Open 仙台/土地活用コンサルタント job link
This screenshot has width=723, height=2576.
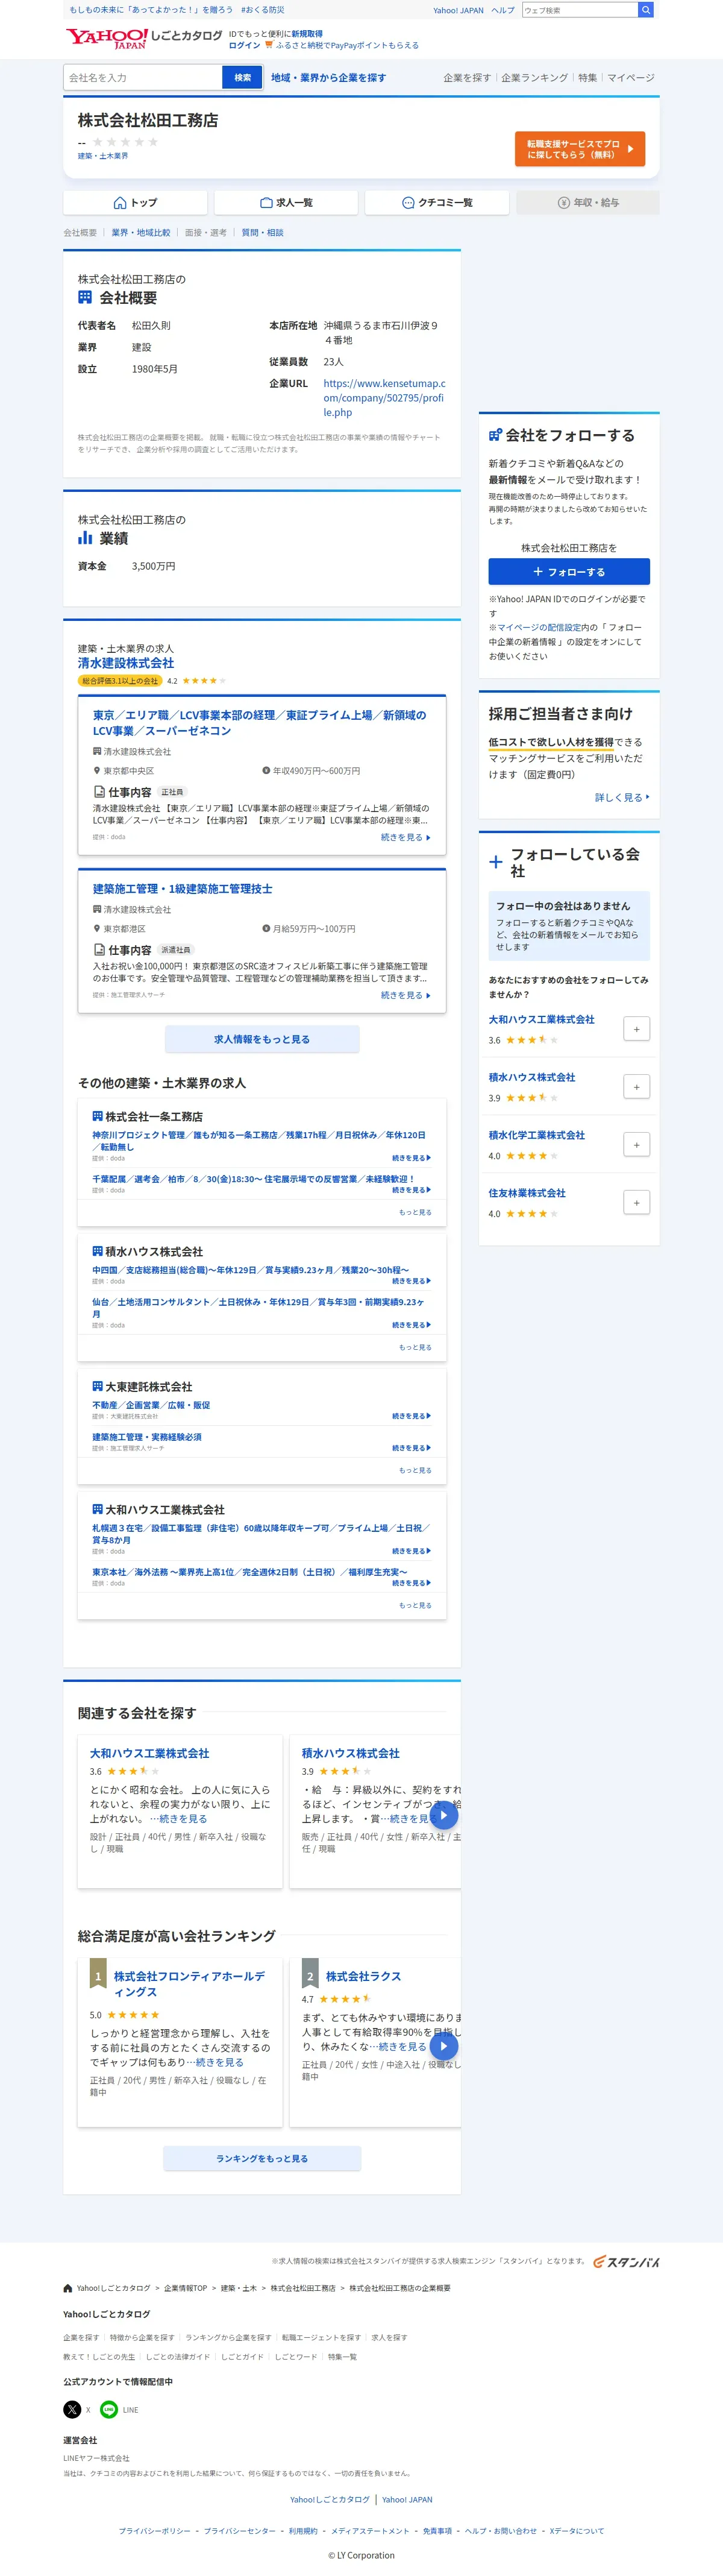(258, 1308)
